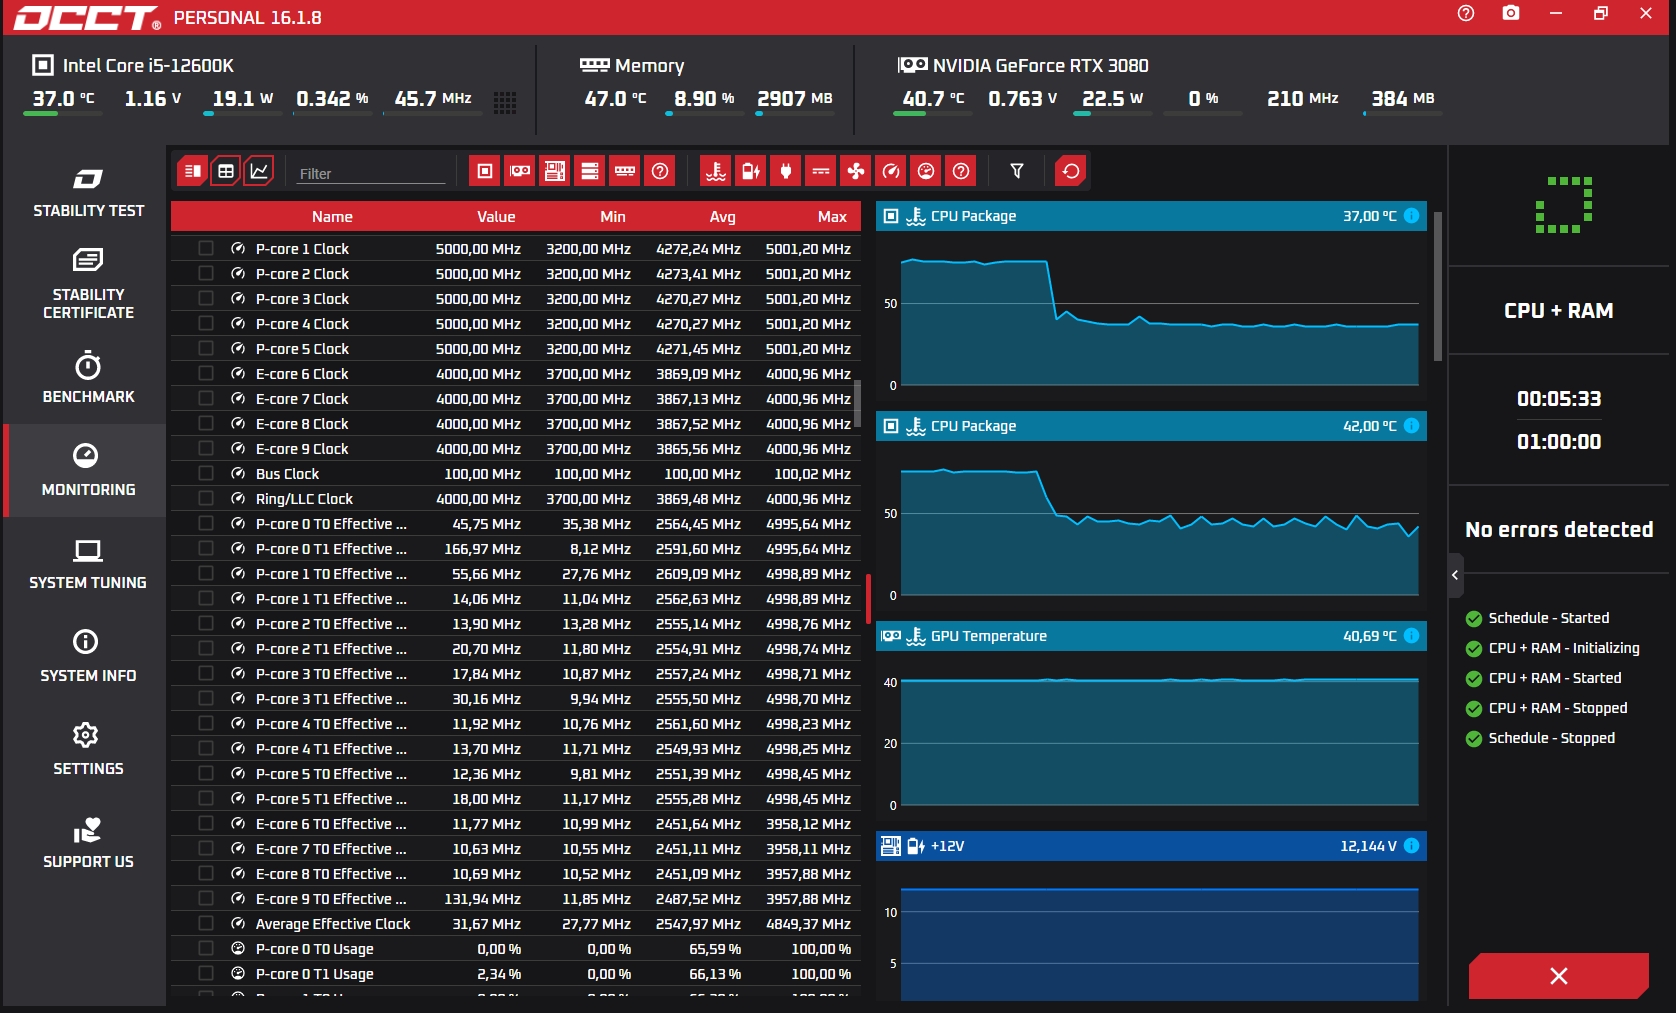Collapse right panel with chevron arrow
Screen dimensions: 1676x1013
(x=1455, y=575)
